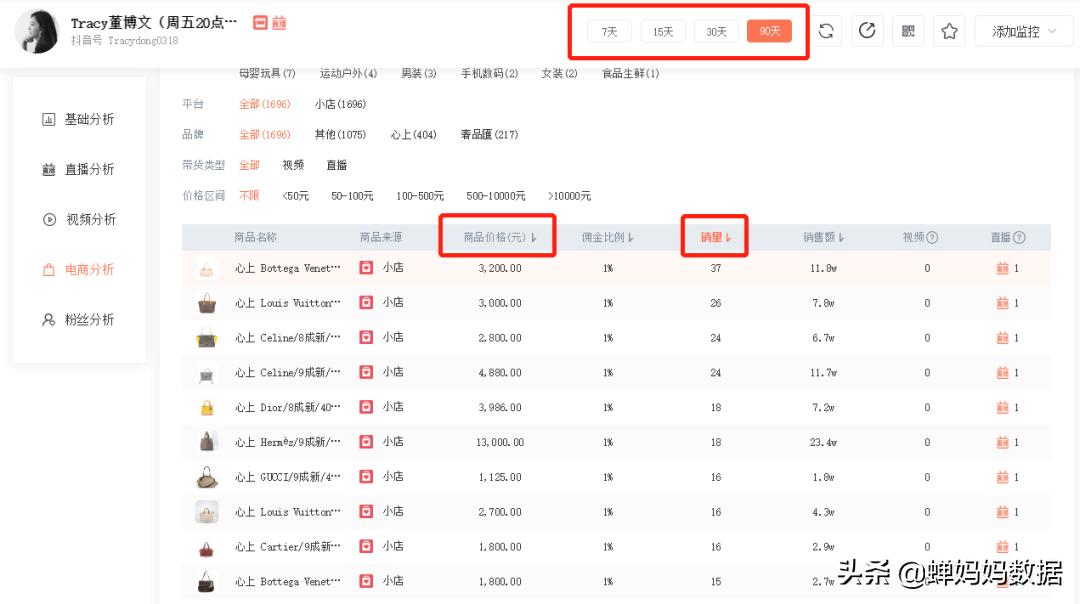Open 添加监控 dropdown

(1024, 31)
